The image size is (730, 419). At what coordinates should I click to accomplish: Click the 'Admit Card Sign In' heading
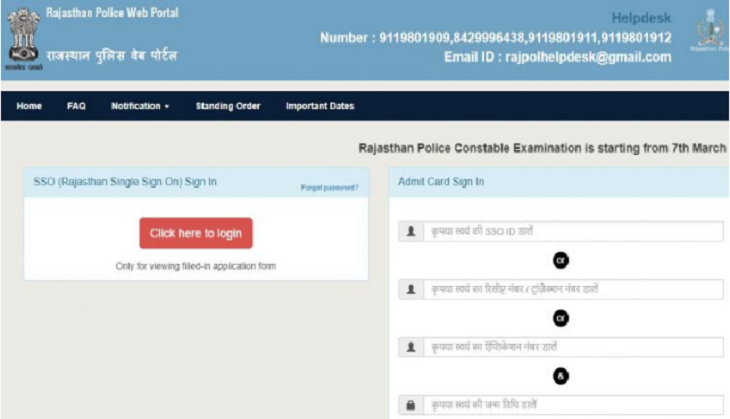pos(441,182)
